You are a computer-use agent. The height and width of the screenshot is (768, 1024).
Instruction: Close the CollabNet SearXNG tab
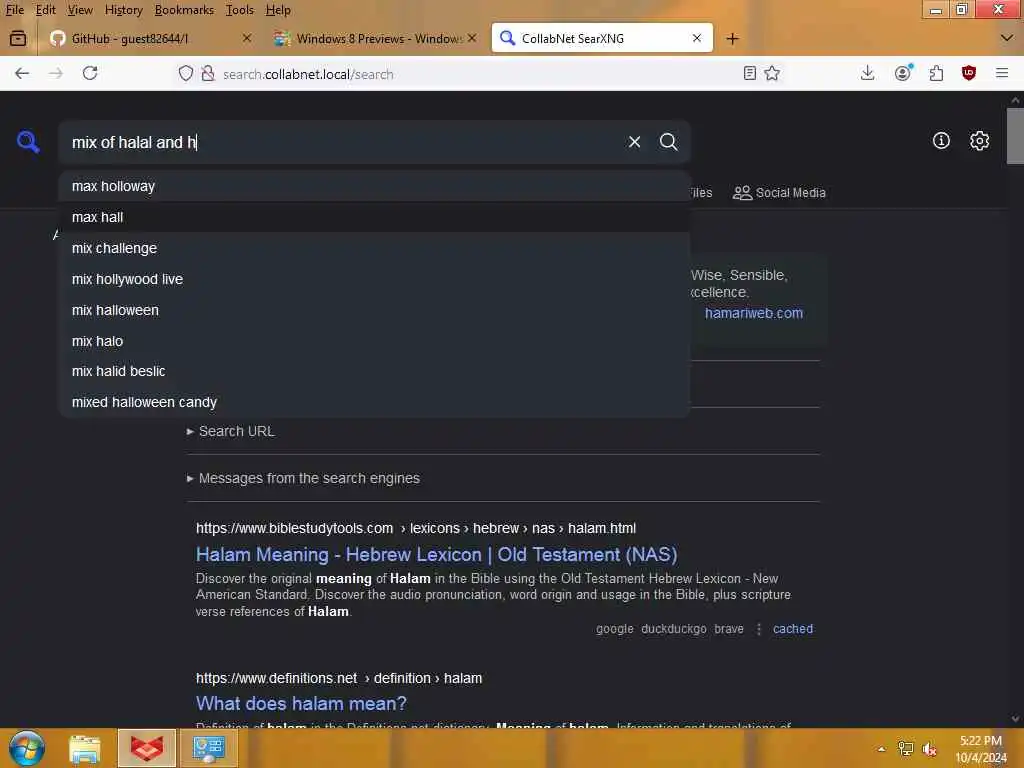pos(697,39)
